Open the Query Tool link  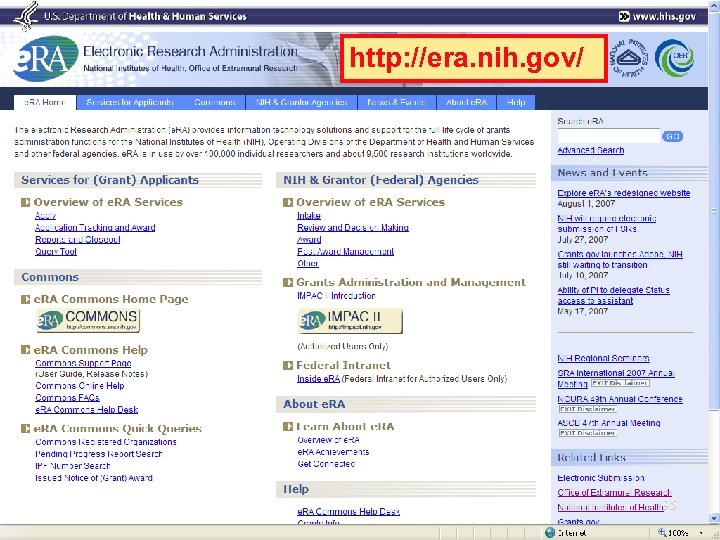pos(56,252)
